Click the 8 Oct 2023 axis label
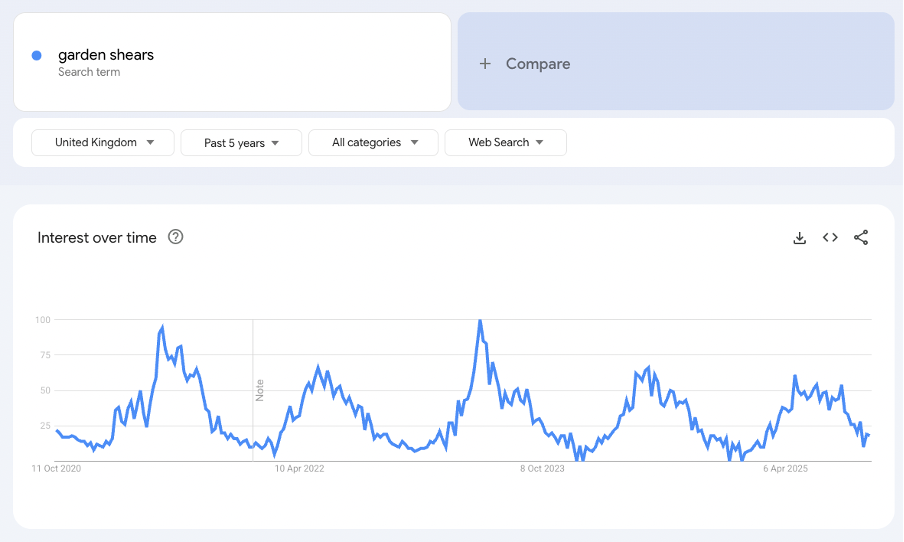This screenshot has height=542, width=904. point(542,468)
